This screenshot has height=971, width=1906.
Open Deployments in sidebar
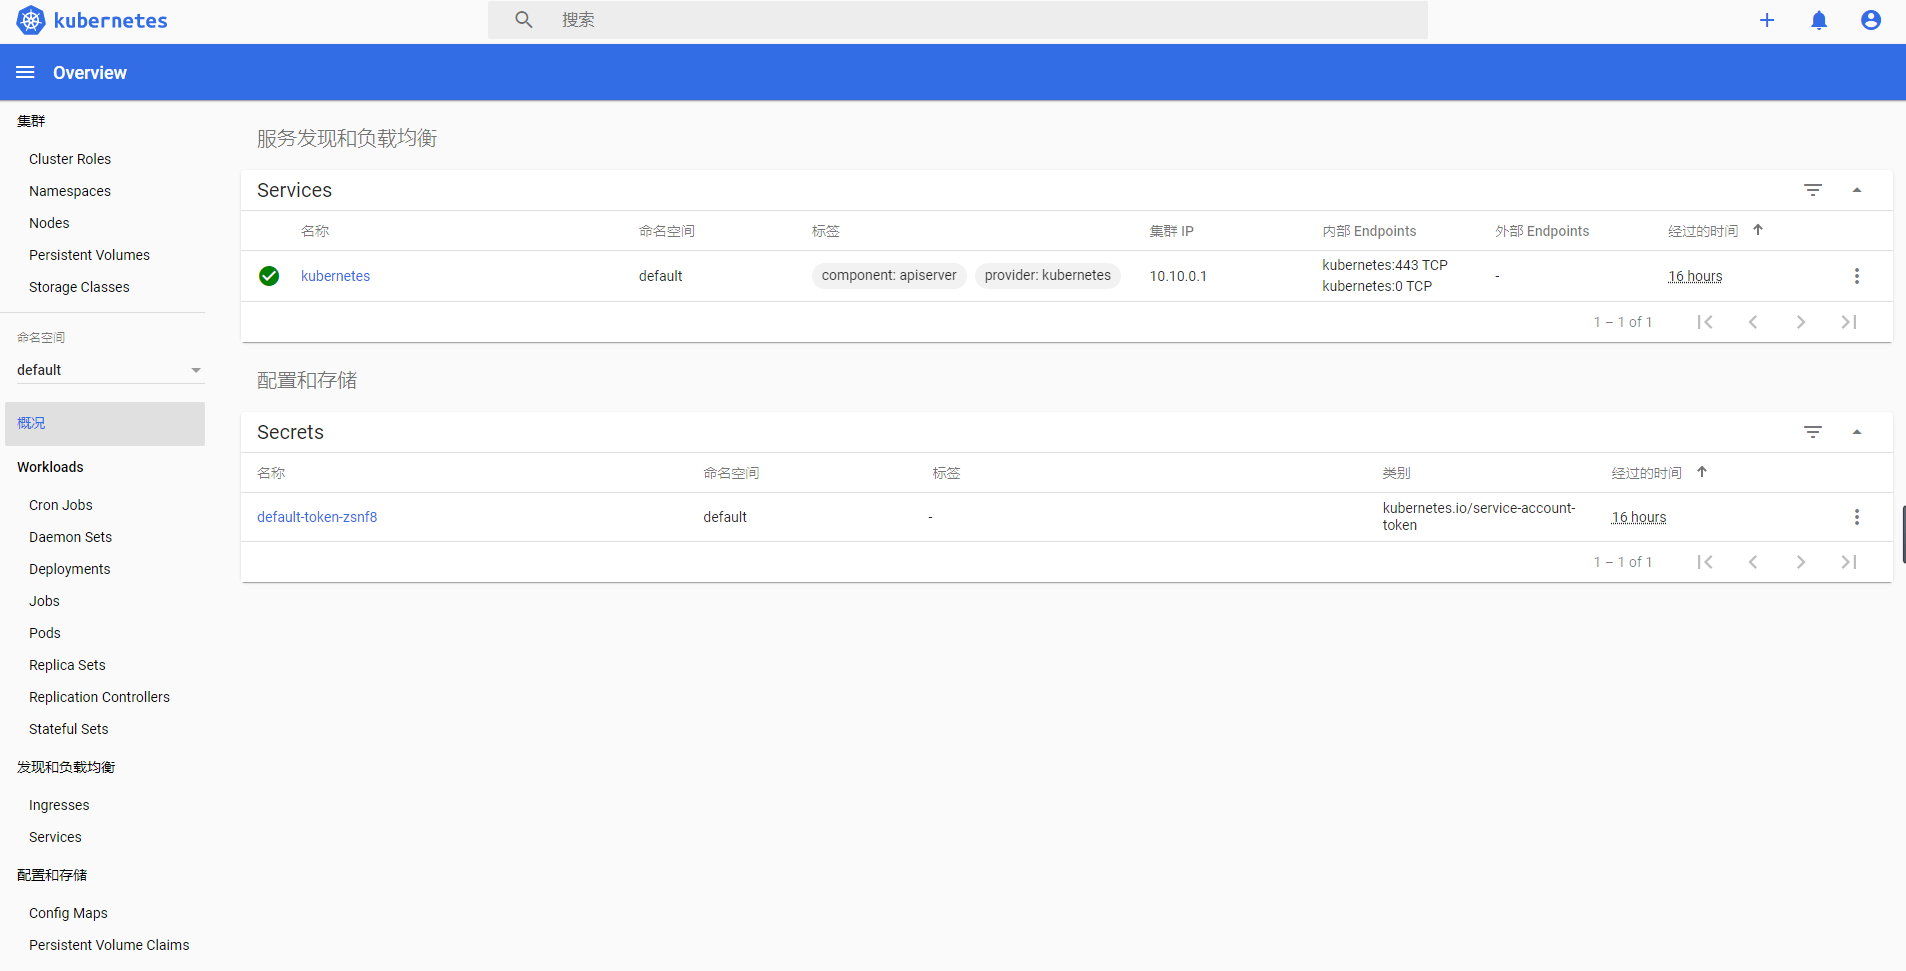click(x=70, y=569)
